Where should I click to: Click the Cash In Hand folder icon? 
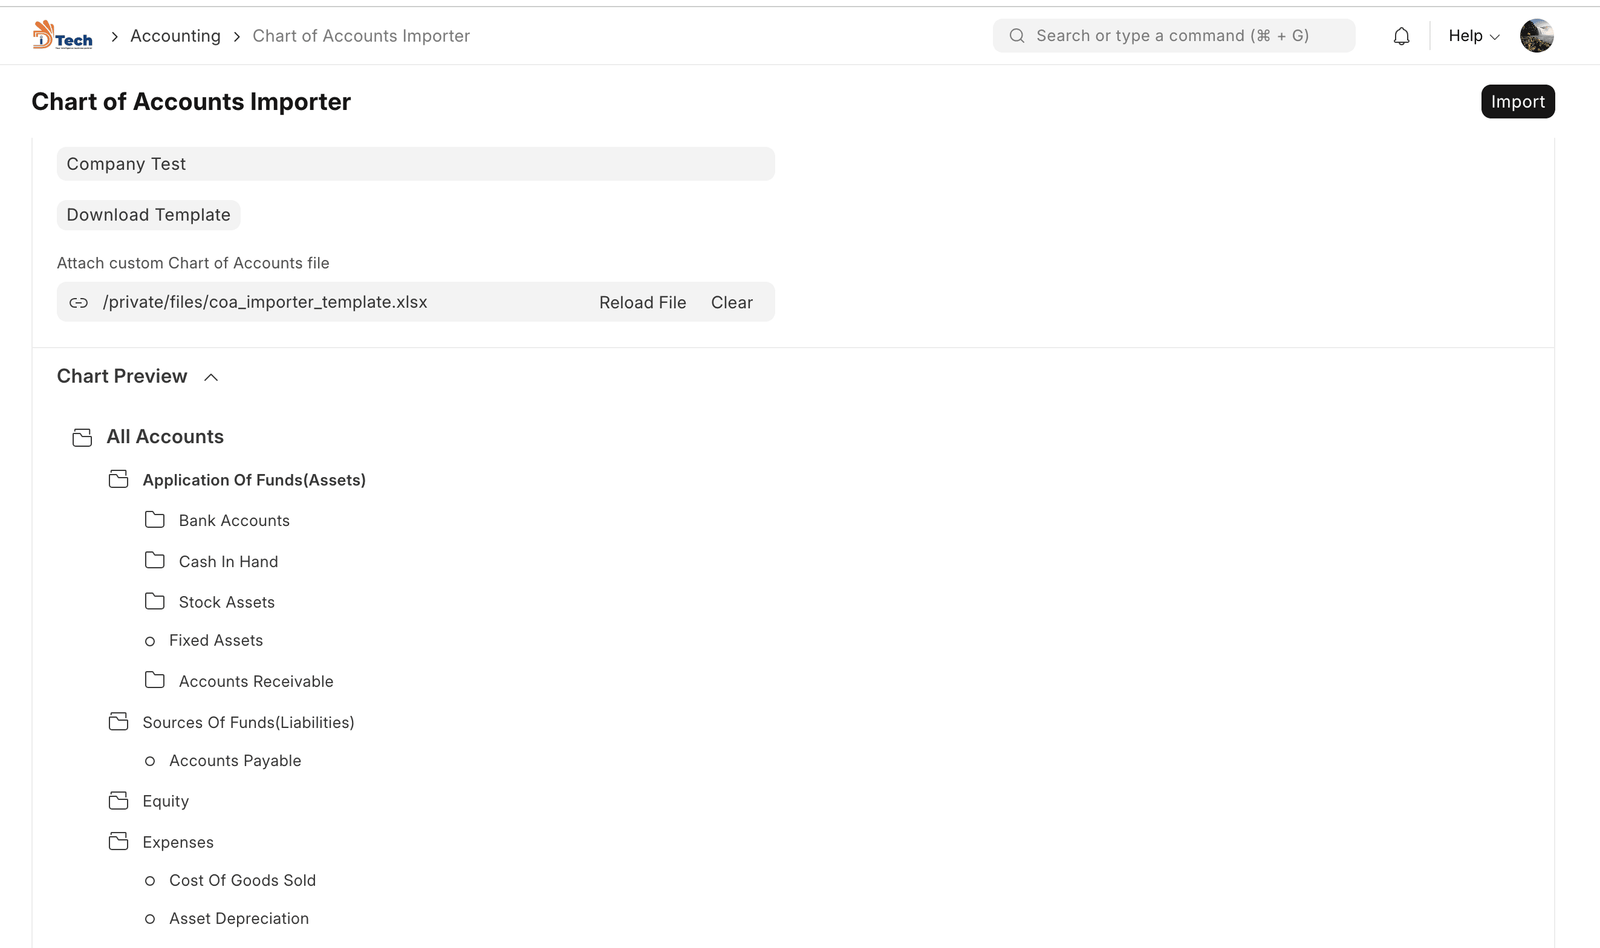click(154, 561)
